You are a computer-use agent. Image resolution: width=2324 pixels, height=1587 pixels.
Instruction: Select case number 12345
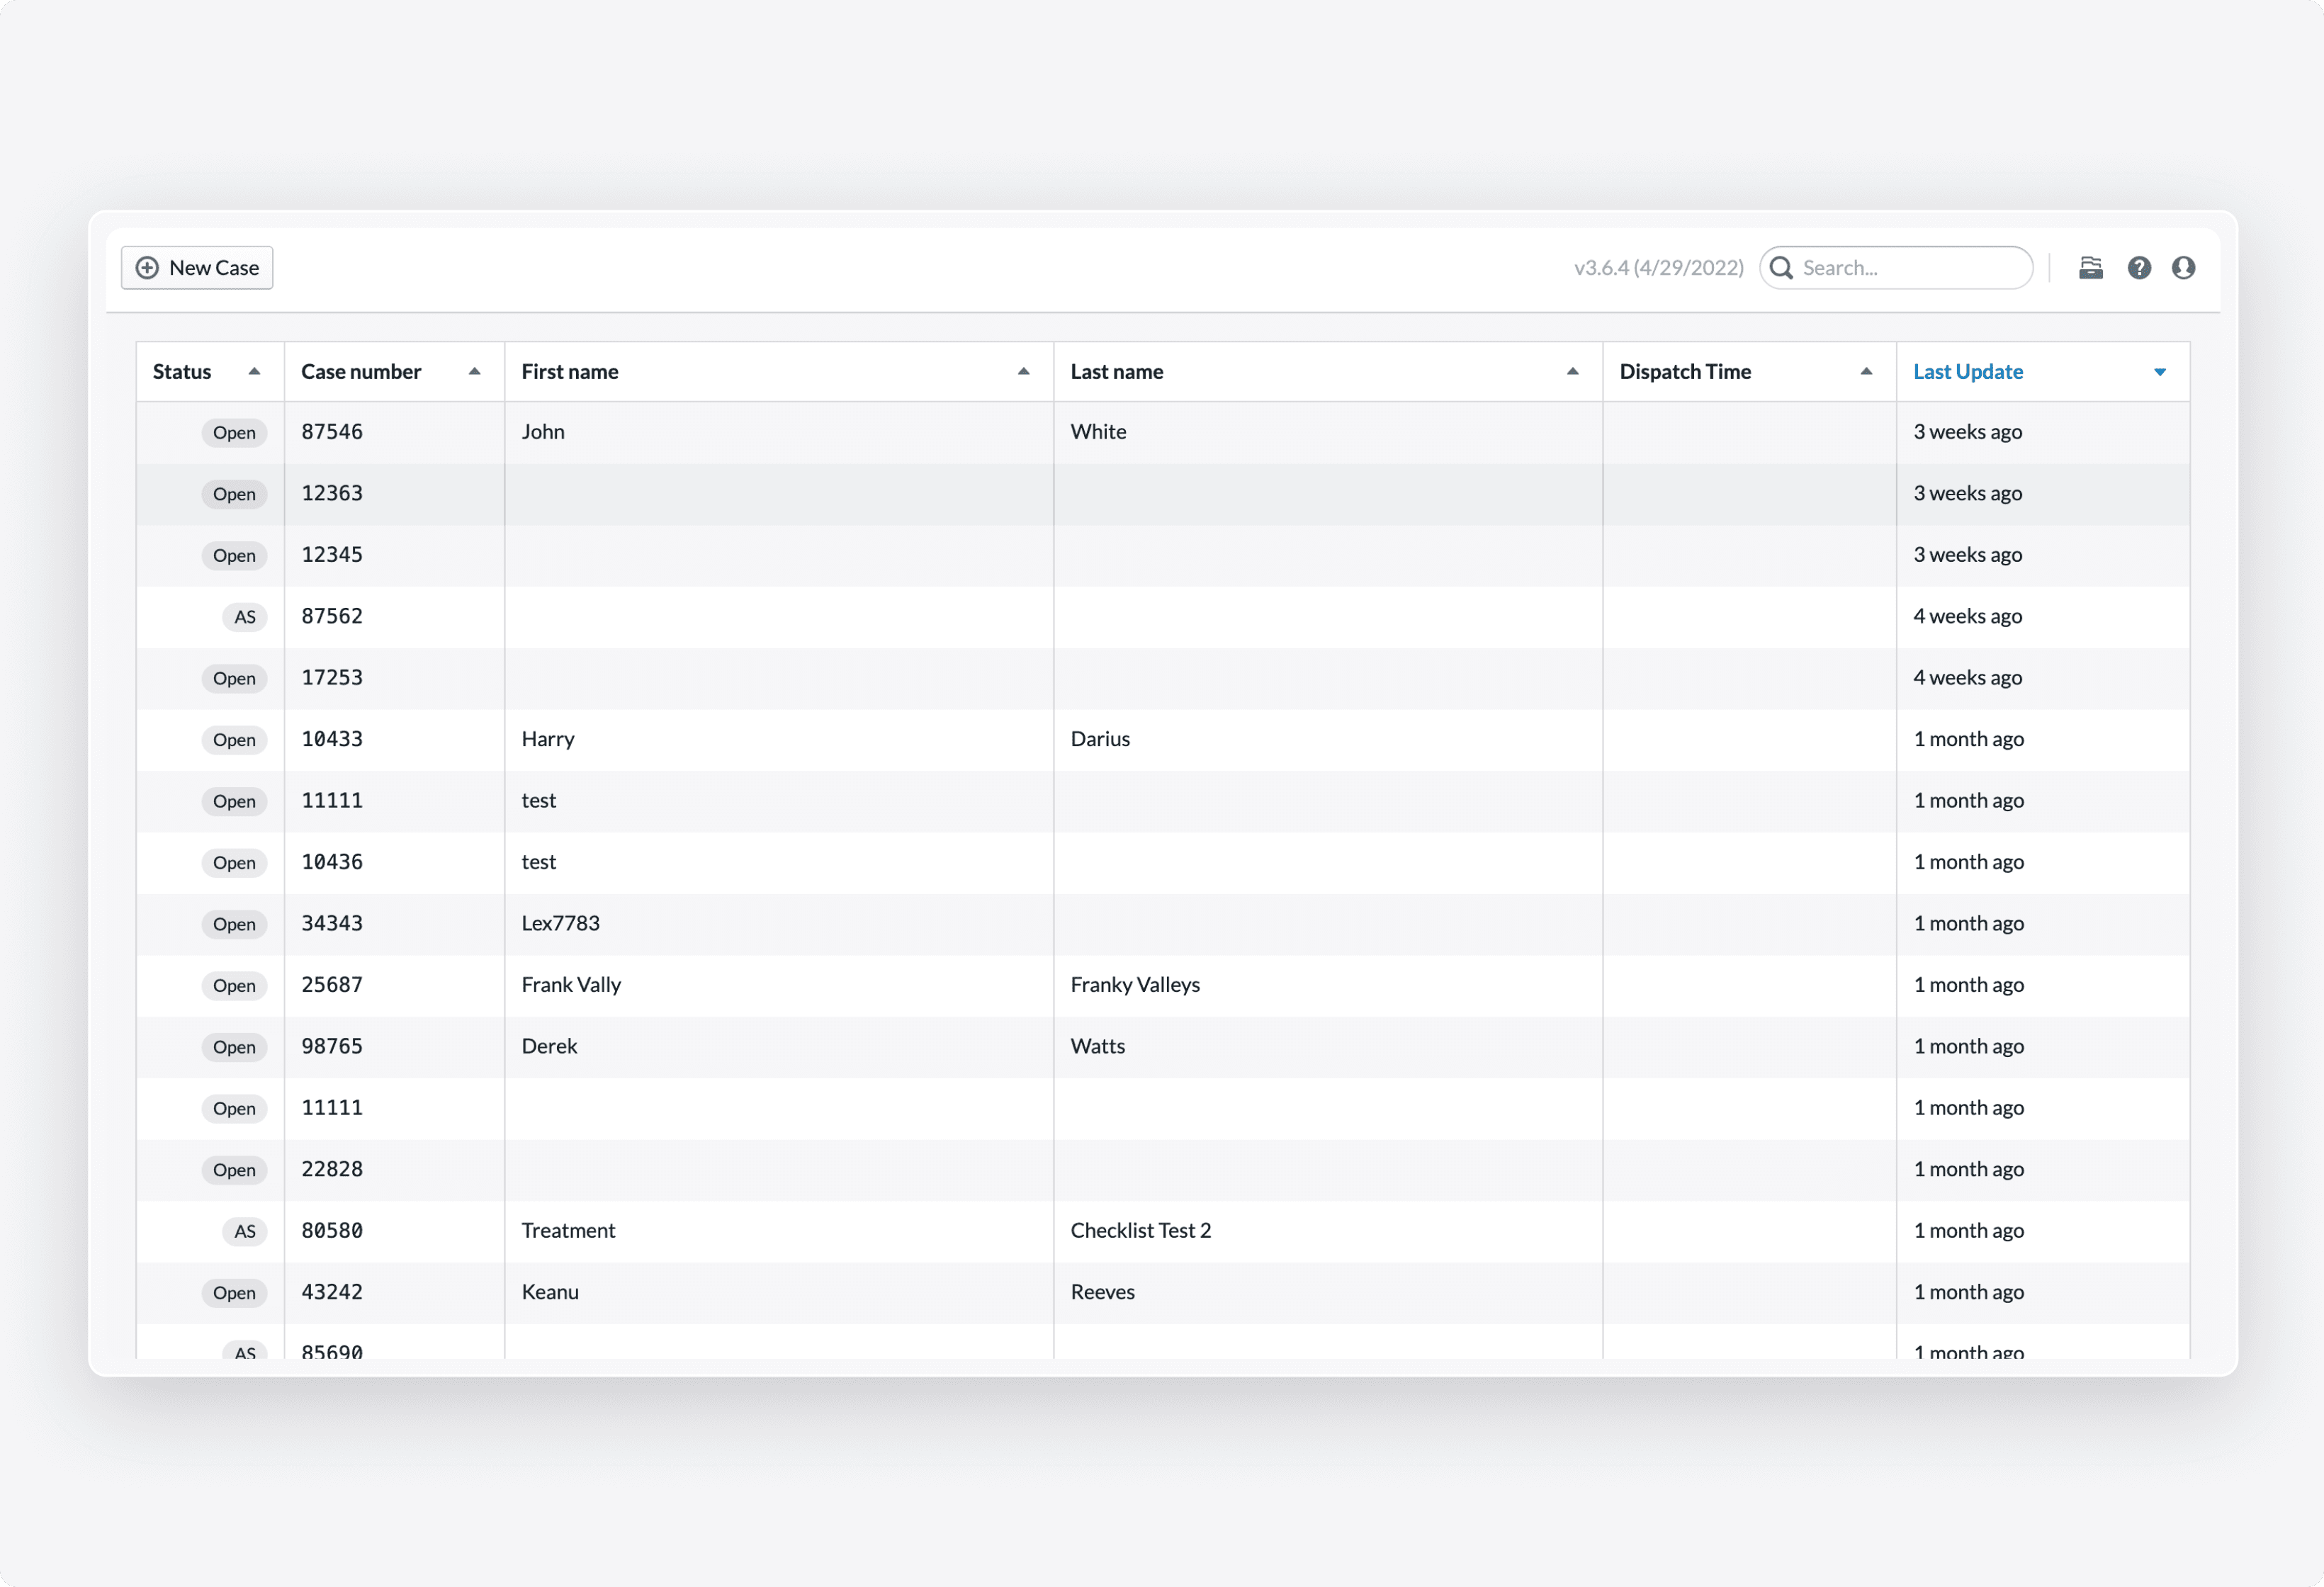pos(332,555)
